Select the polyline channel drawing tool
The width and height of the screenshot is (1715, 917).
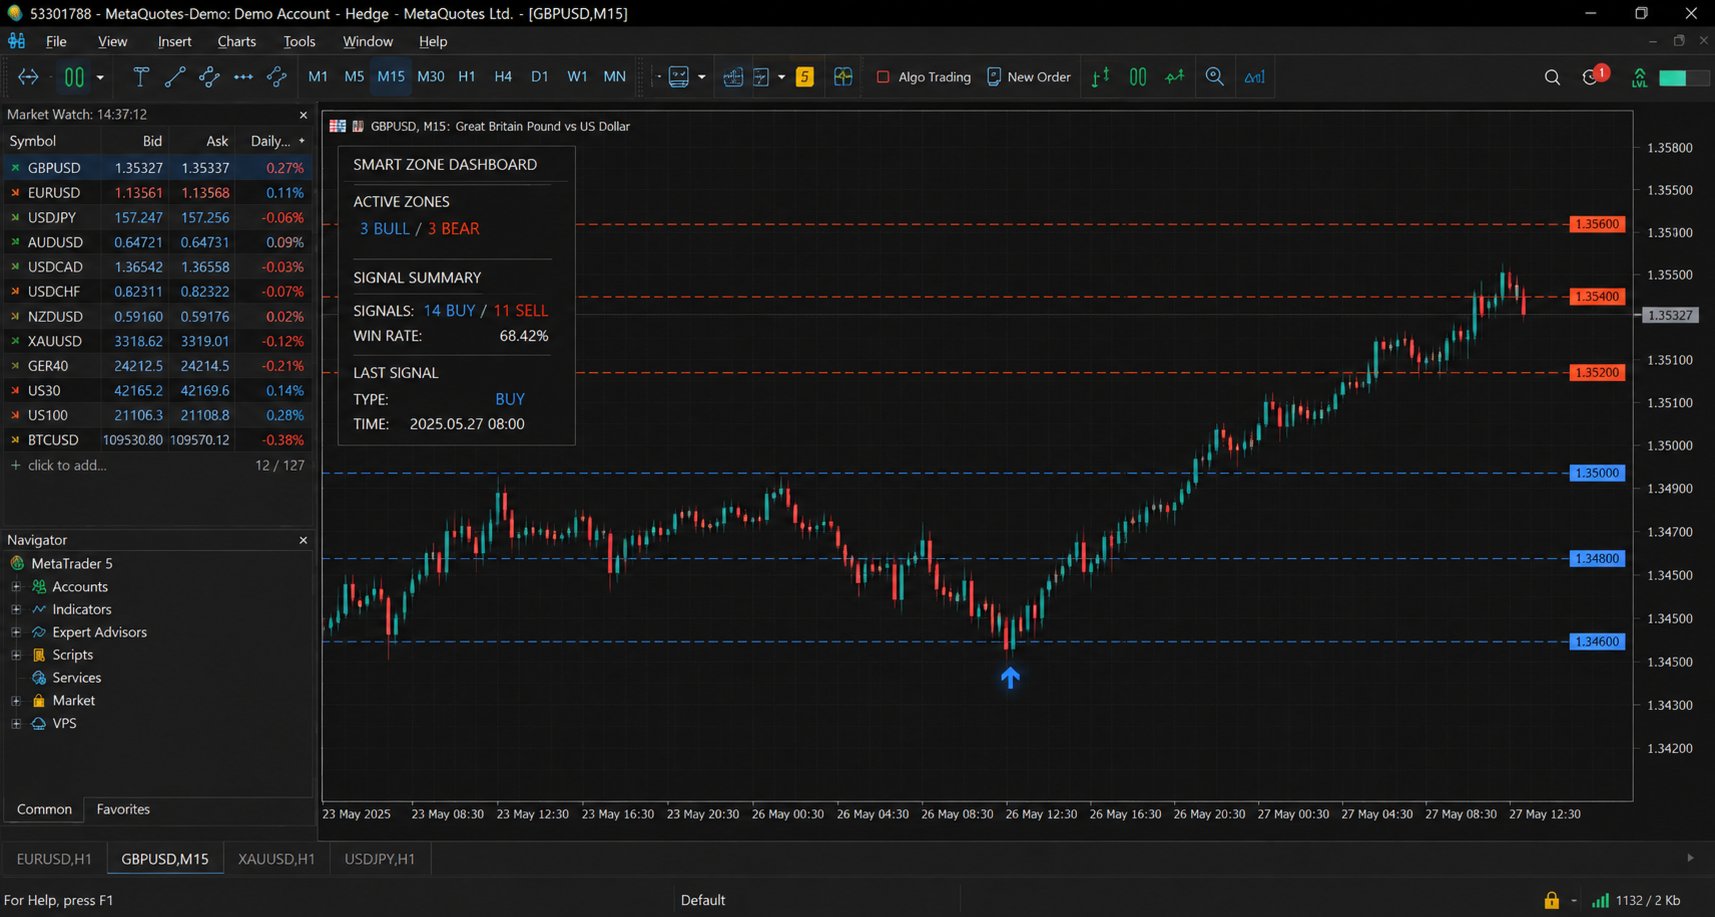[209, 77]
